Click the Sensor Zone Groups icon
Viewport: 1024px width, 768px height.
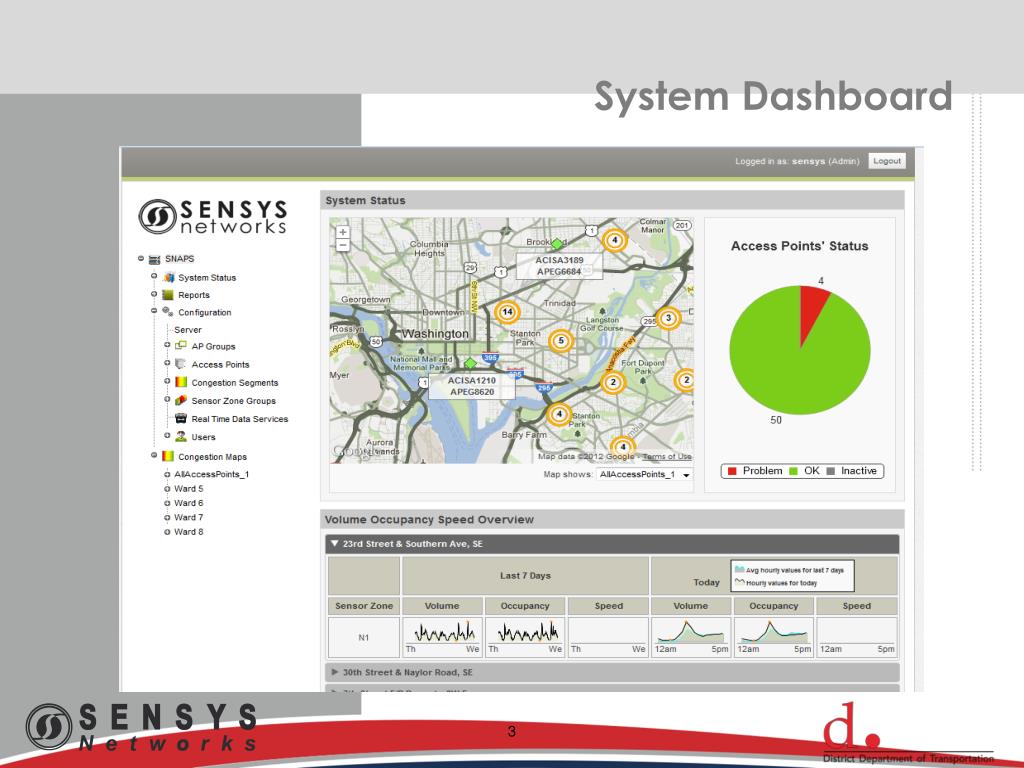tap(181, 400)
